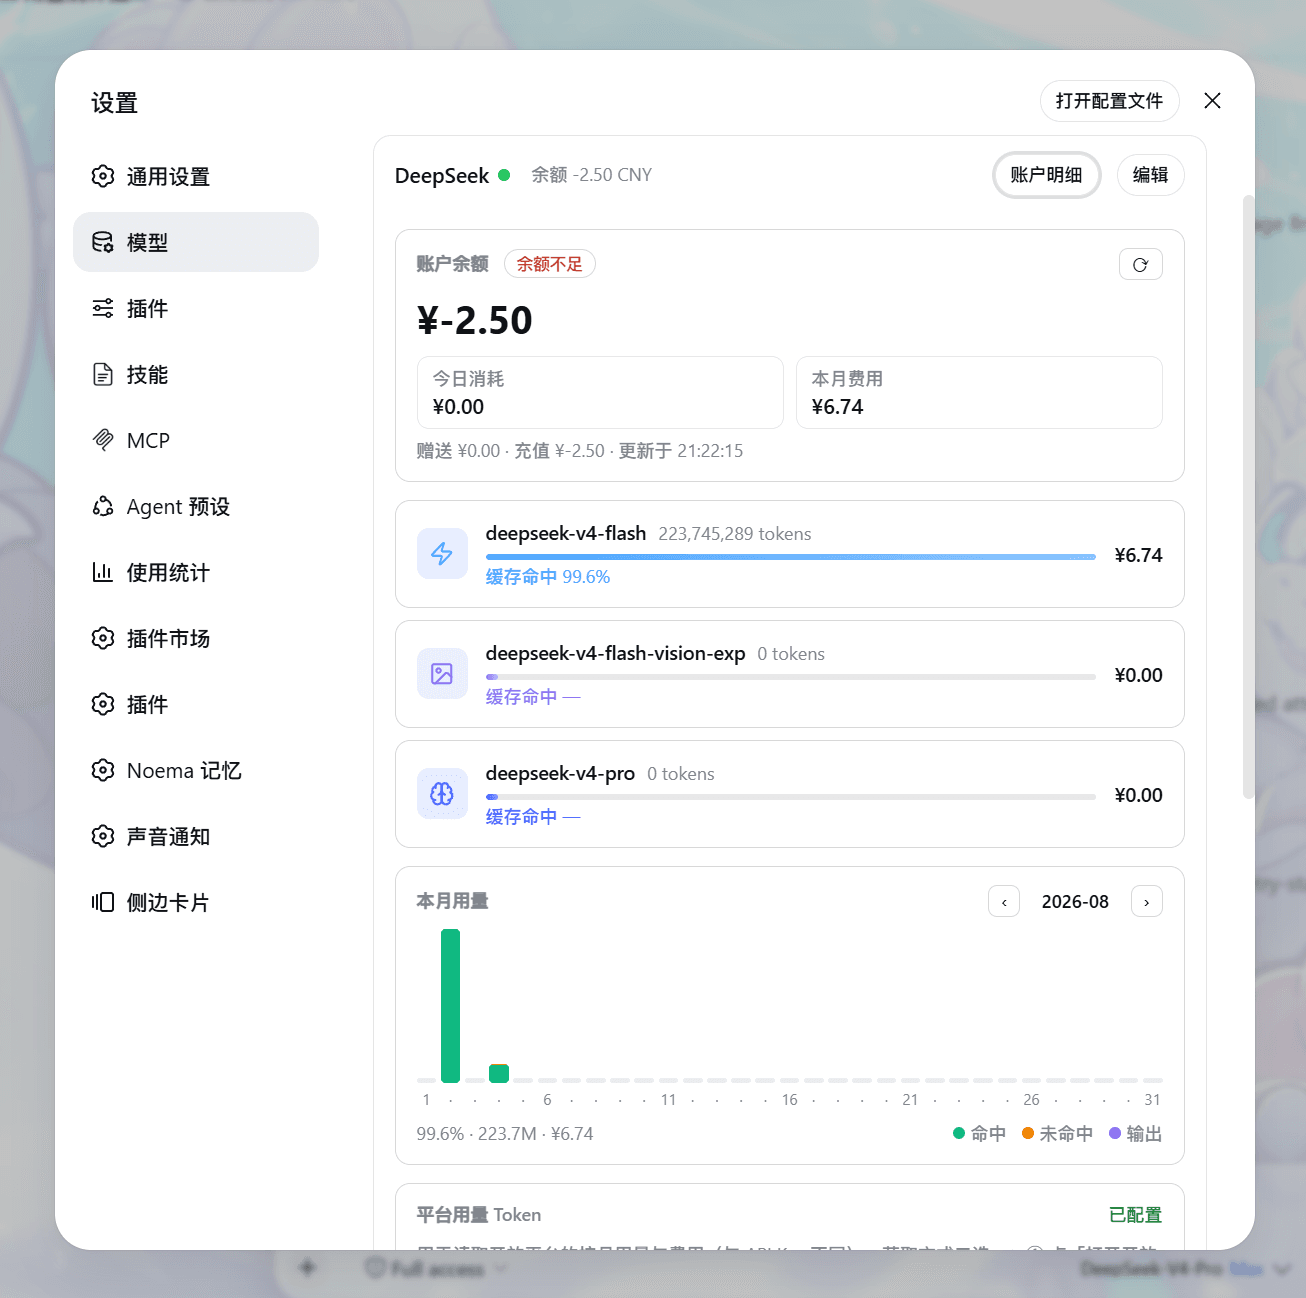Click the green status dot next to DeepSeek
1306x1298 pixels.
coord(504,175)
